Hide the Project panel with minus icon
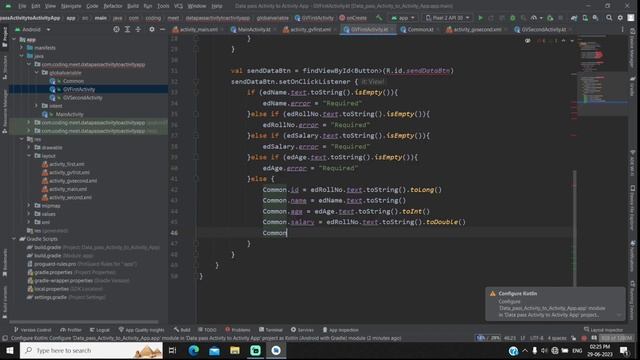 tap(162, 29)
